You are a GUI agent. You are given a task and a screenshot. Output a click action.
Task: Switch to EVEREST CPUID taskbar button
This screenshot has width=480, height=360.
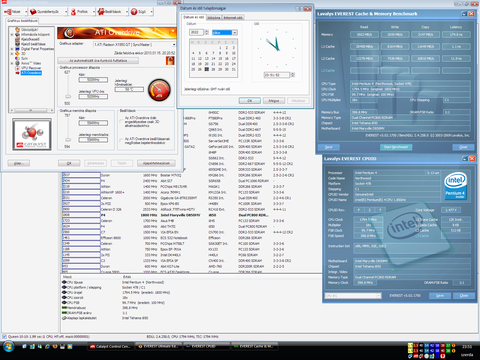point(207,347)
